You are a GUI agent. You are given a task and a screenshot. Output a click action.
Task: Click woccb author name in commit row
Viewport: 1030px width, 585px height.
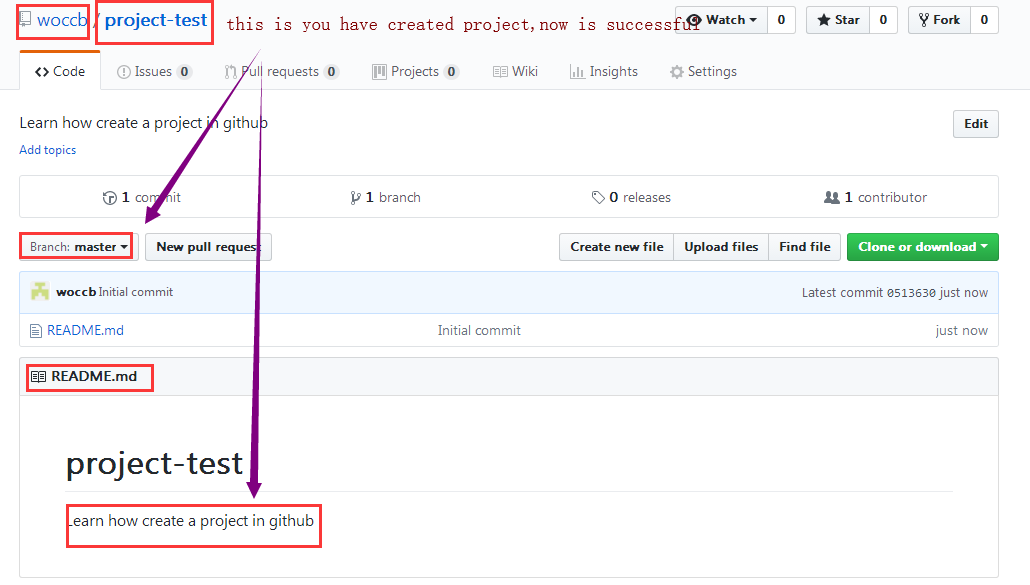[x=76, y=292]
